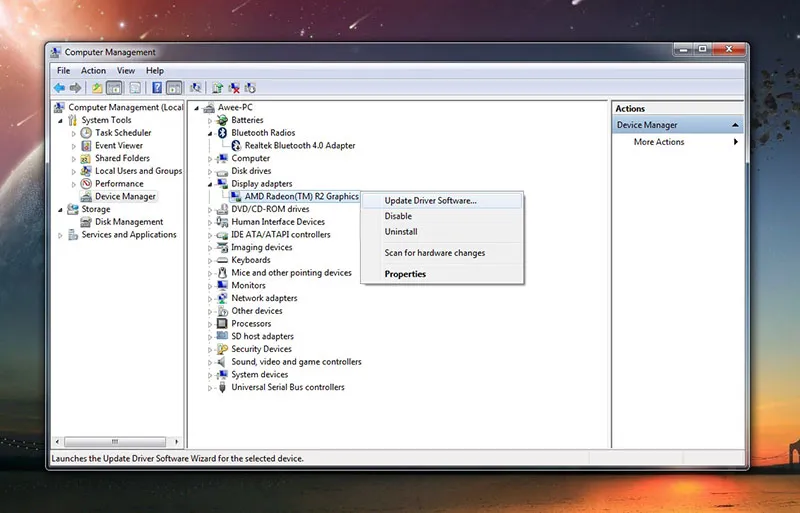Click the Back arrow toolbar icon
This screenshot has width=800, height=513.
60,88
